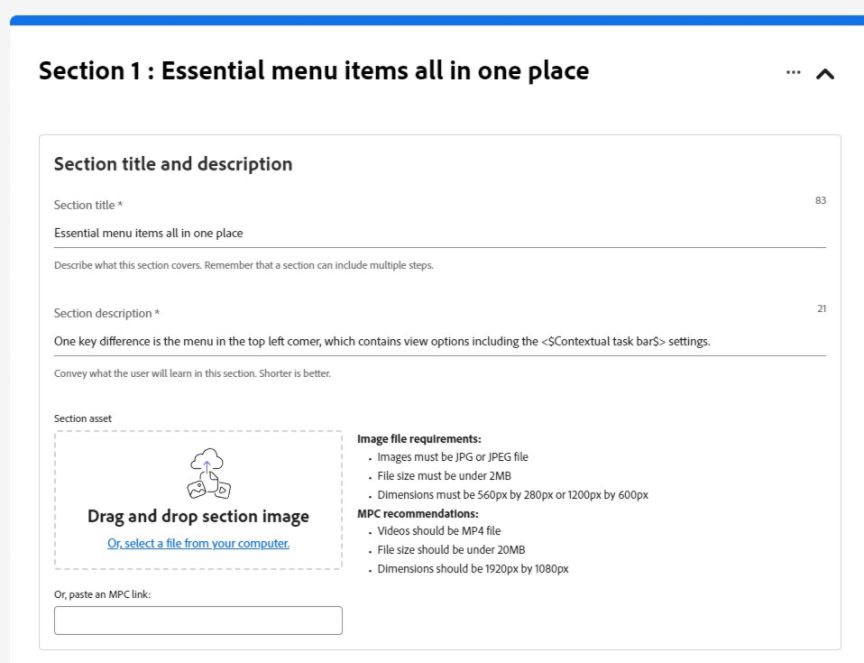Image resolution: width=864 pixels, height=663 pixels.
Task: Click the "Section description *" field label
Action: [x=106, y=313]
